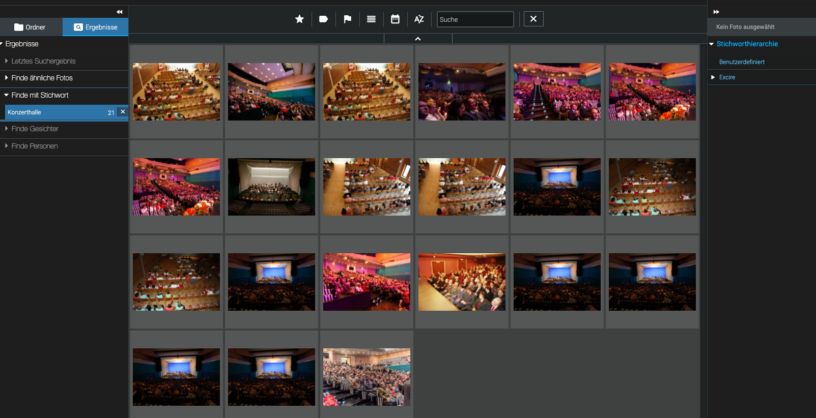The height and width of the screenshot is (418, 816).
Task: Filter photos by star rating icon
Action: pos(299,19)
